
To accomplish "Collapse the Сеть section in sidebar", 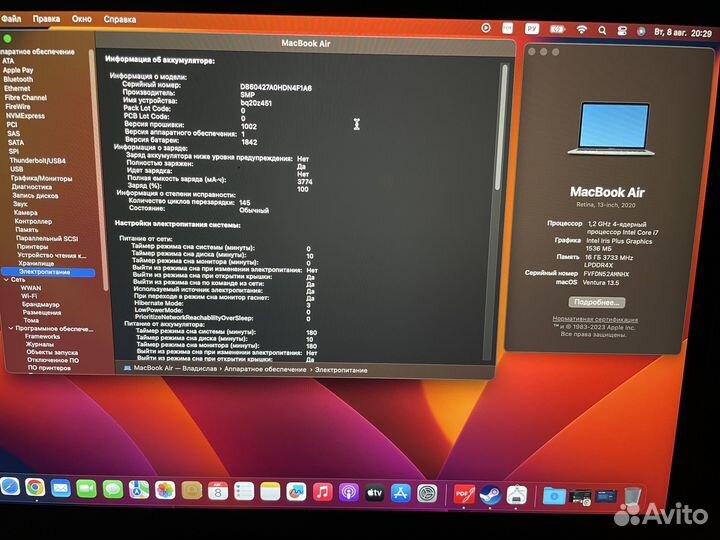I will tap(6, 280).
